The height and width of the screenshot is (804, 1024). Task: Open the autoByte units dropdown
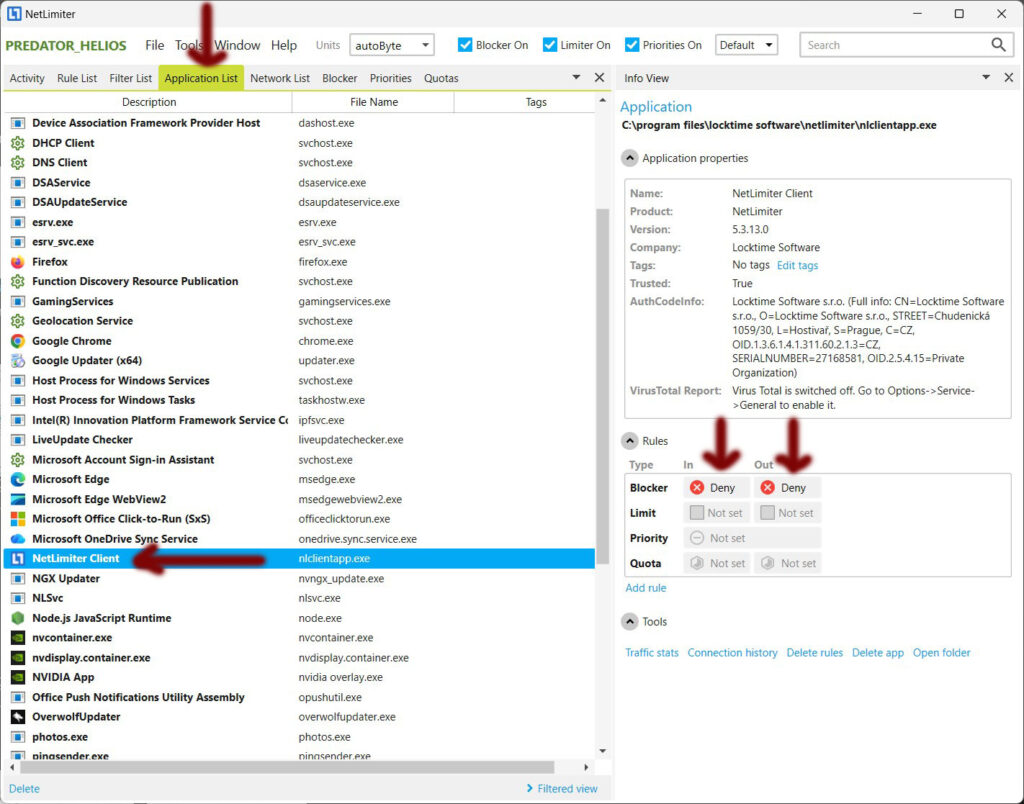click(x=391, y=45)
